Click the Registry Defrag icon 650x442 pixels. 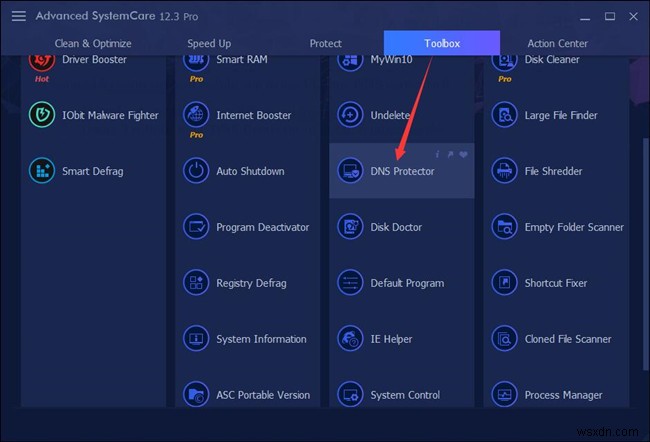tap(196, 282)
